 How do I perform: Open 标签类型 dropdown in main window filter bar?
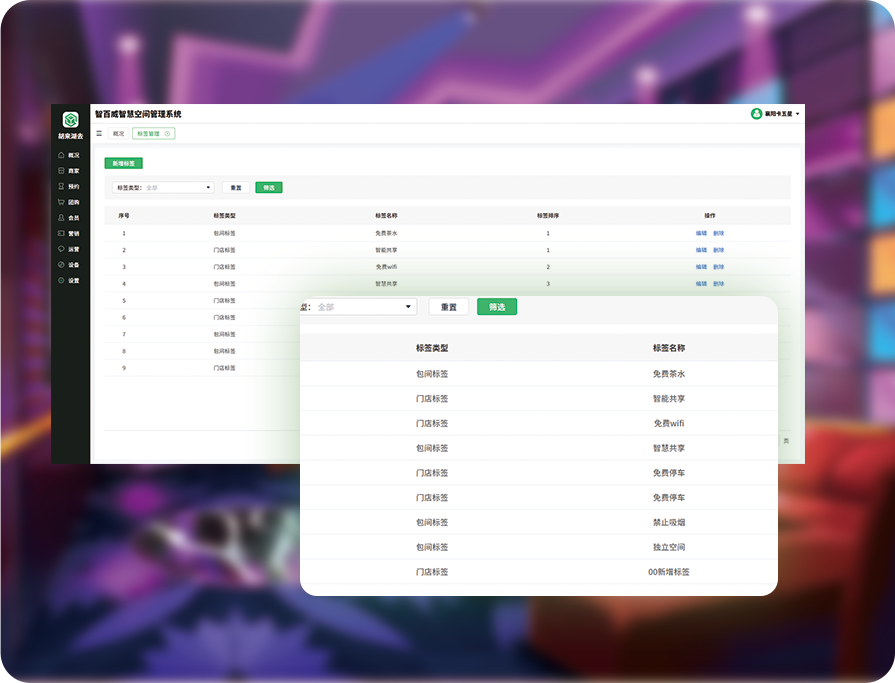point(163,188)
